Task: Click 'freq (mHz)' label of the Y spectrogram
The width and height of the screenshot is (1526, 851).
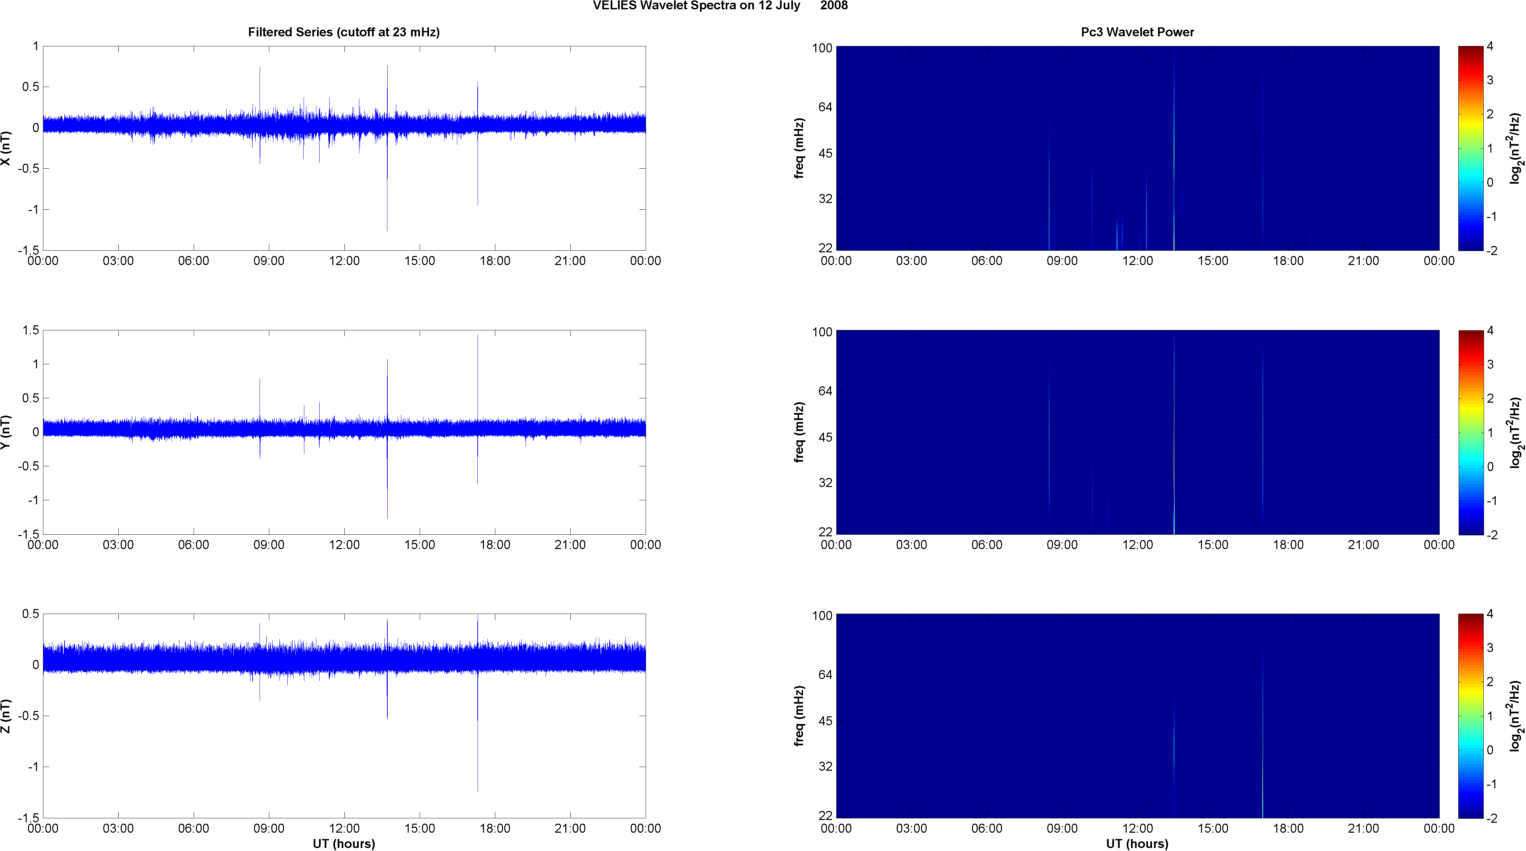Action: tap(800, 432)
